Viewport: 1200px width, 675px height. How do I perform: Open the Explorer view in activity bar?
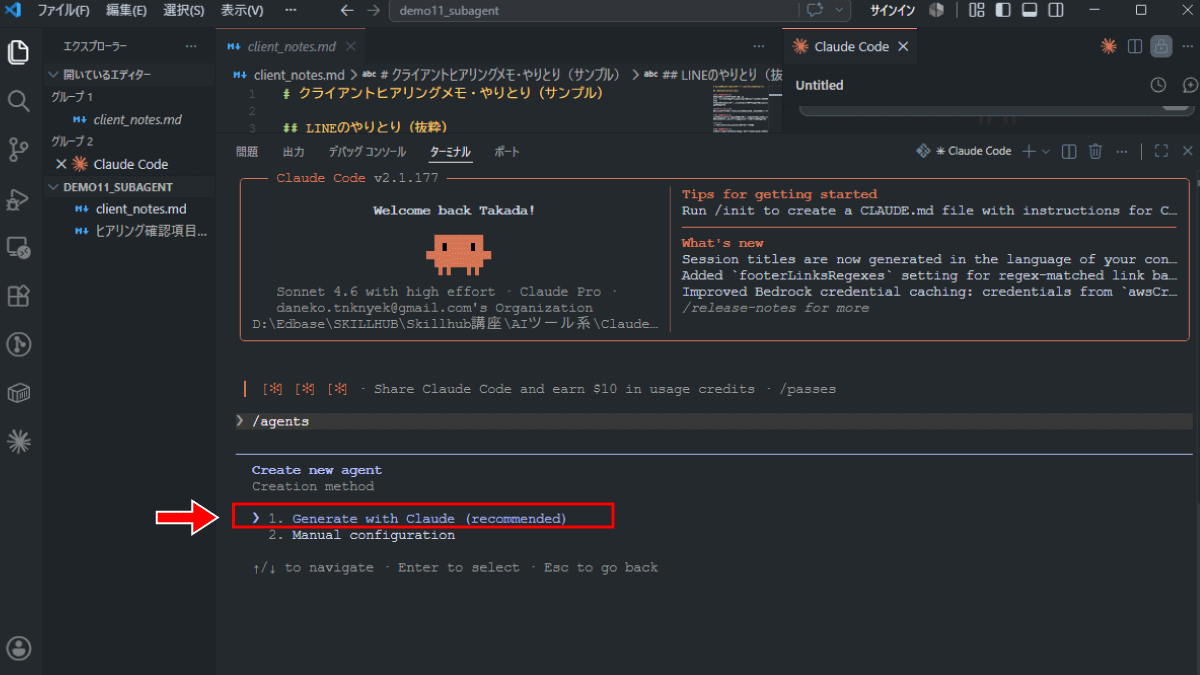pyautogui.click(x=18, y=52)
